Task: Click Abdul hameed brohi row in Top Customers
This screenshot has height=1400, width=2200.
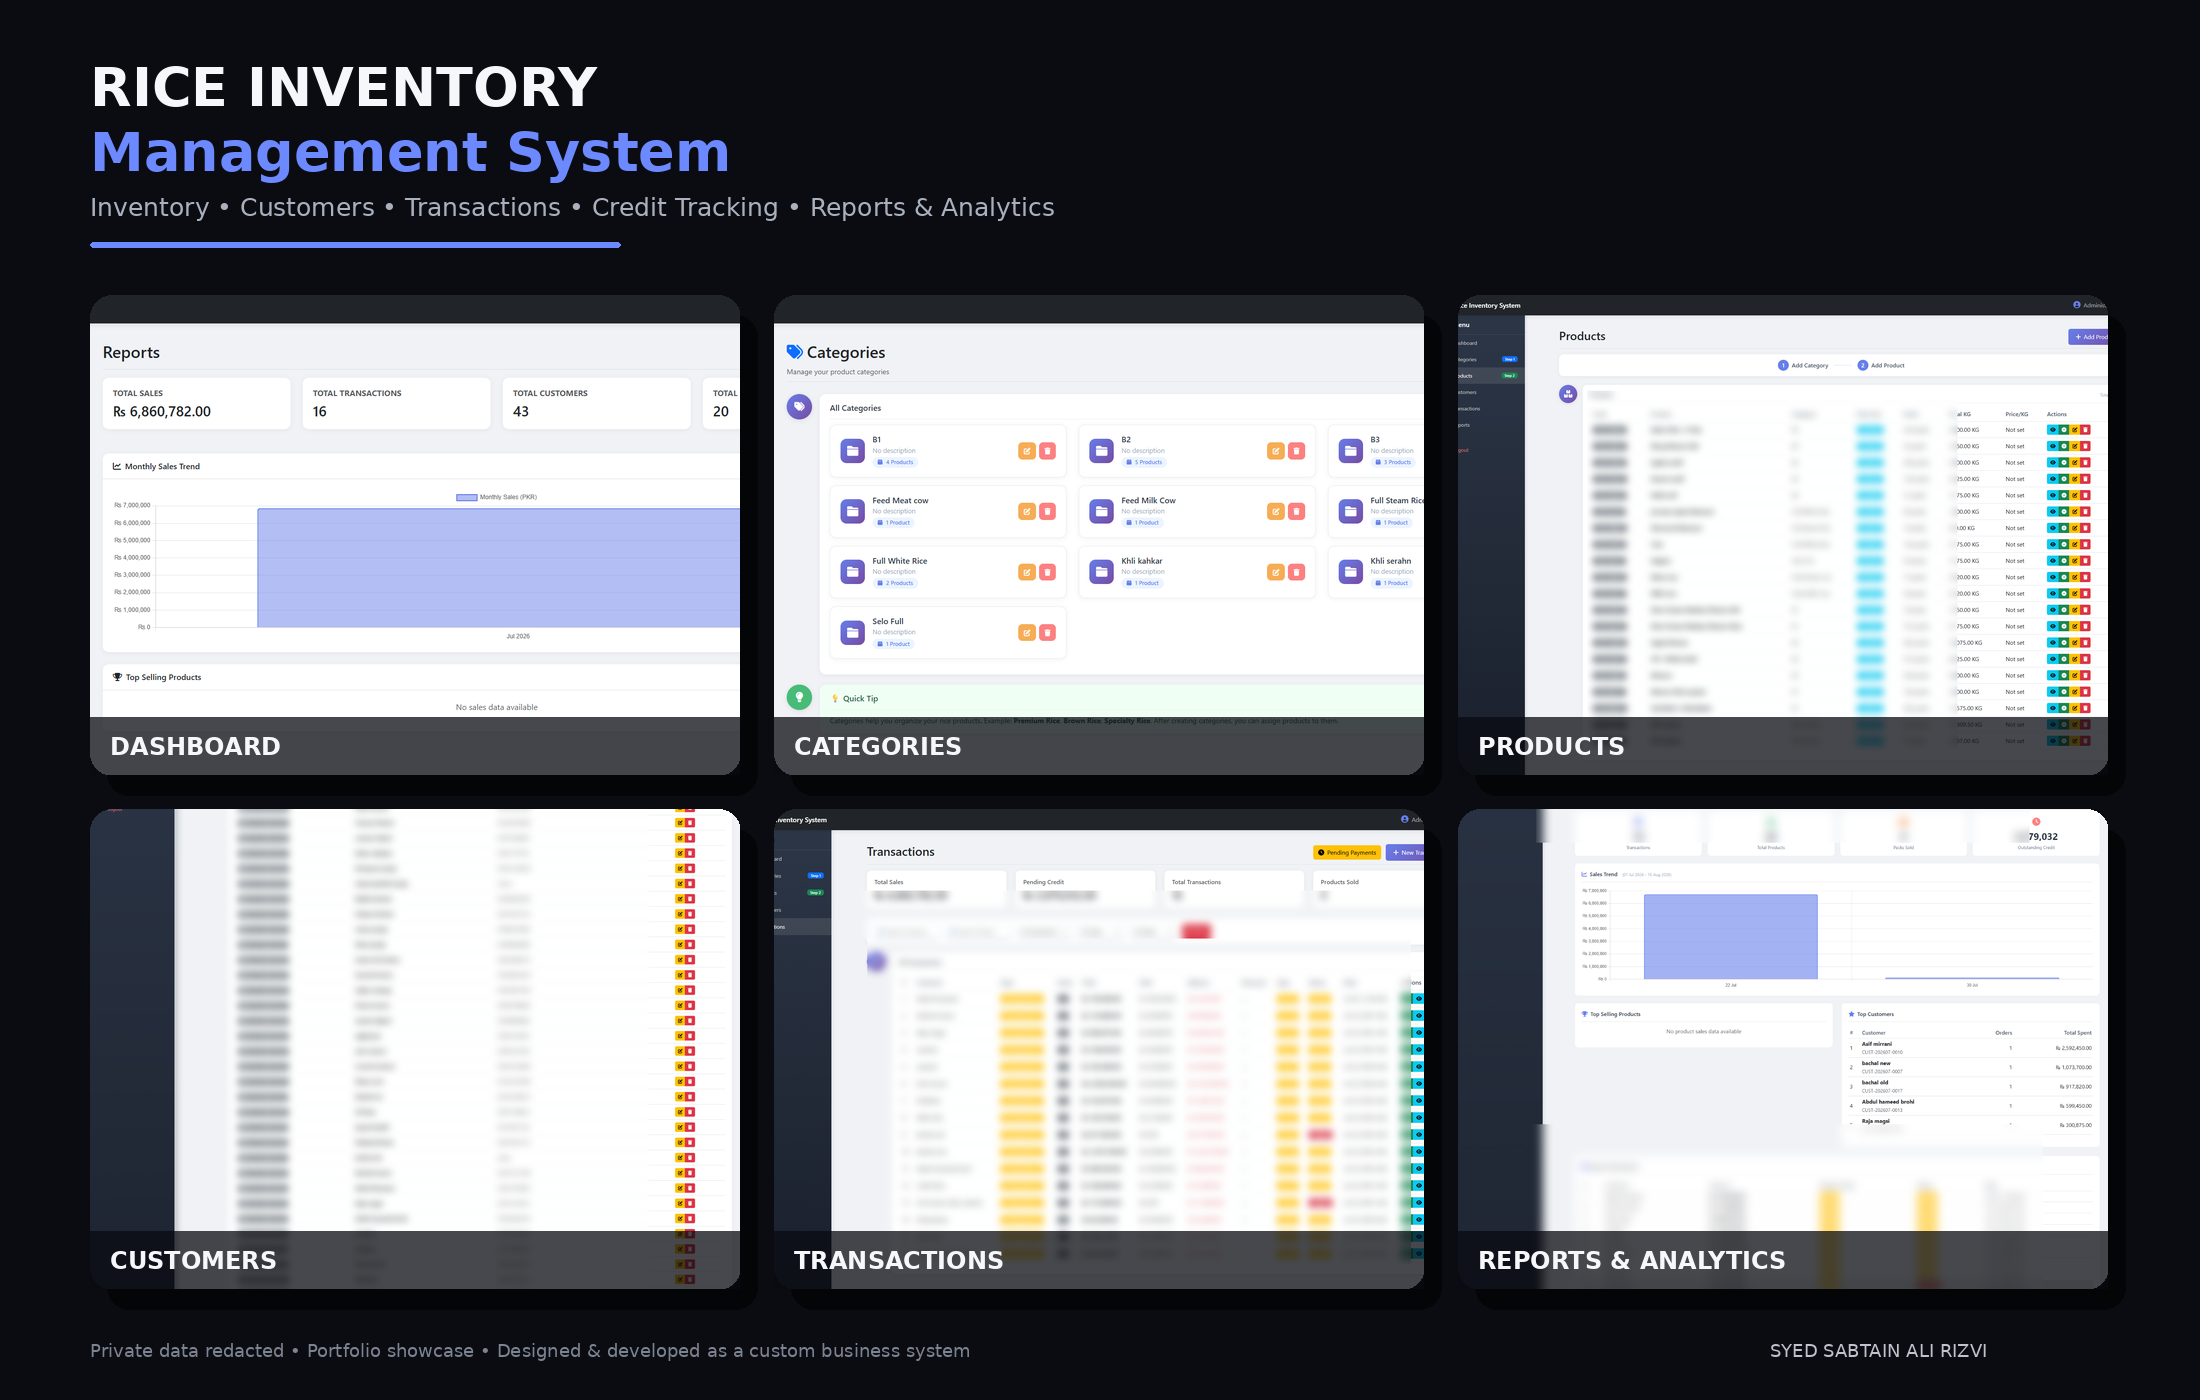Action: click(x=1970, y=1106)
